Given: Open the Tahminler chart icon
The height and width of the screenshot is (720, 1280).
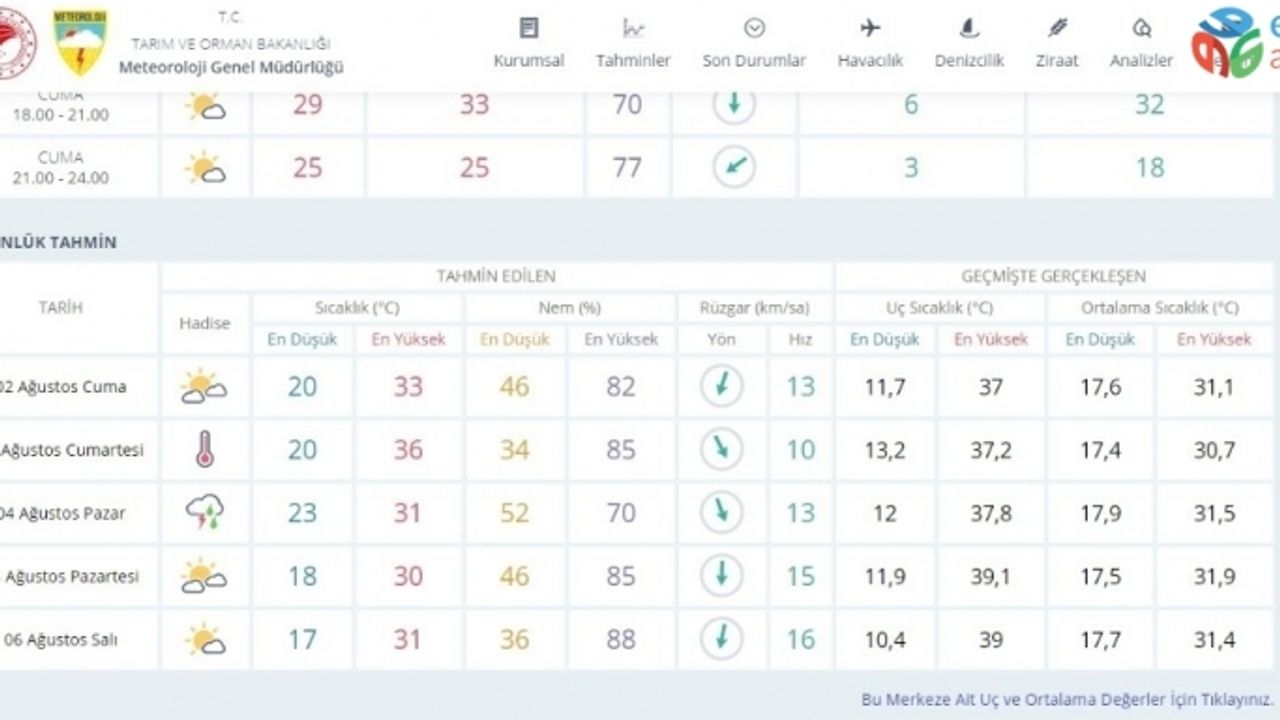Looking at the screenshot, I should [633, 27].
